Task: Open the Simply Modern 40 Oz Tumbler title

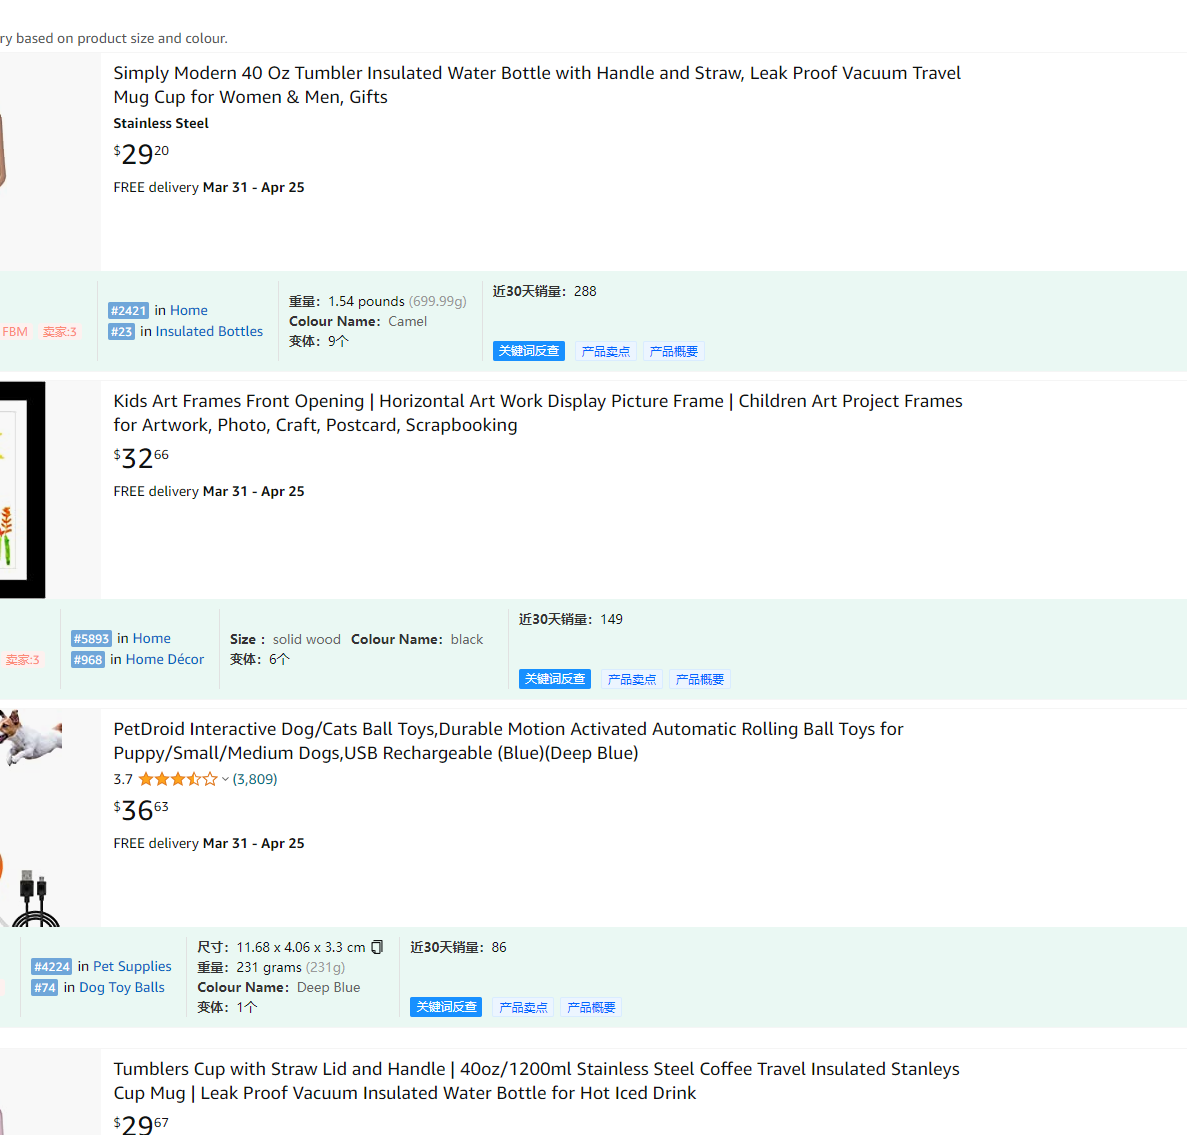Action: click(x=537, y=85)
